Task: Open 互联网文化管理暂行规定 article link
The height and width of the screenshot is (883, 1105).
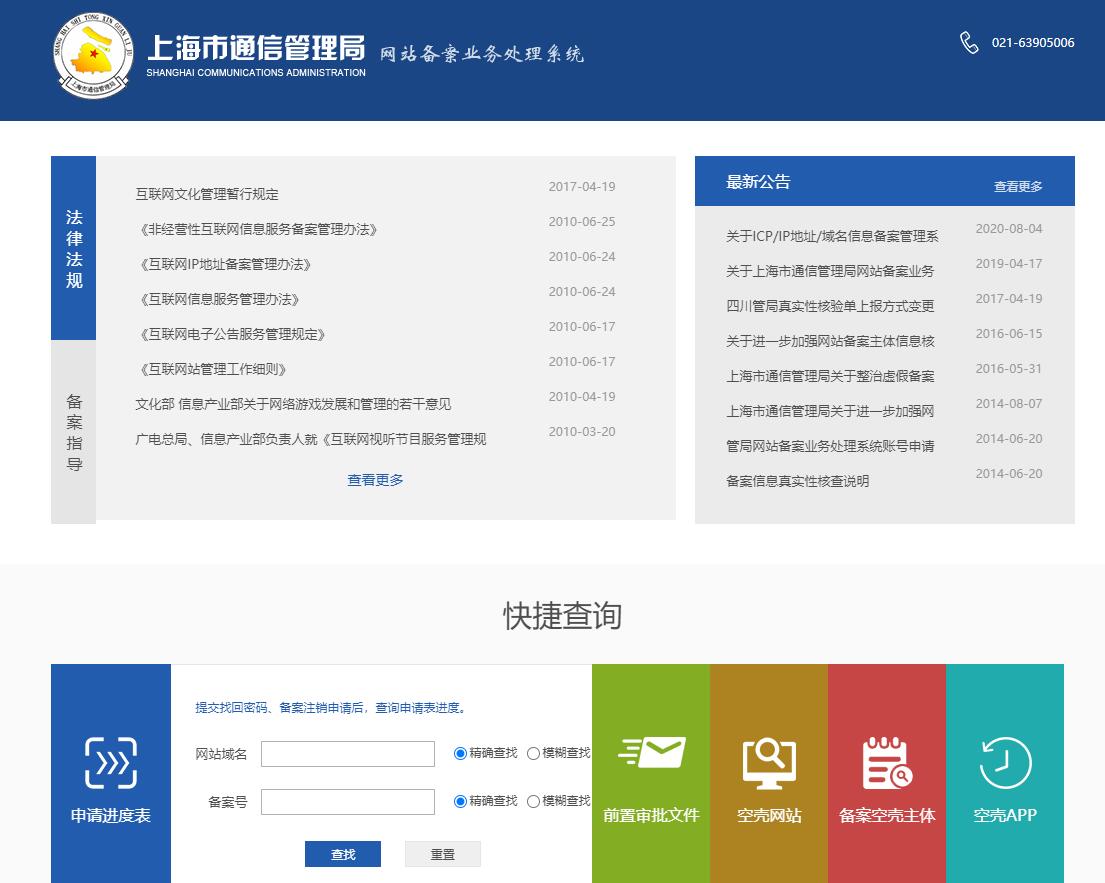Action: point(207,194)
